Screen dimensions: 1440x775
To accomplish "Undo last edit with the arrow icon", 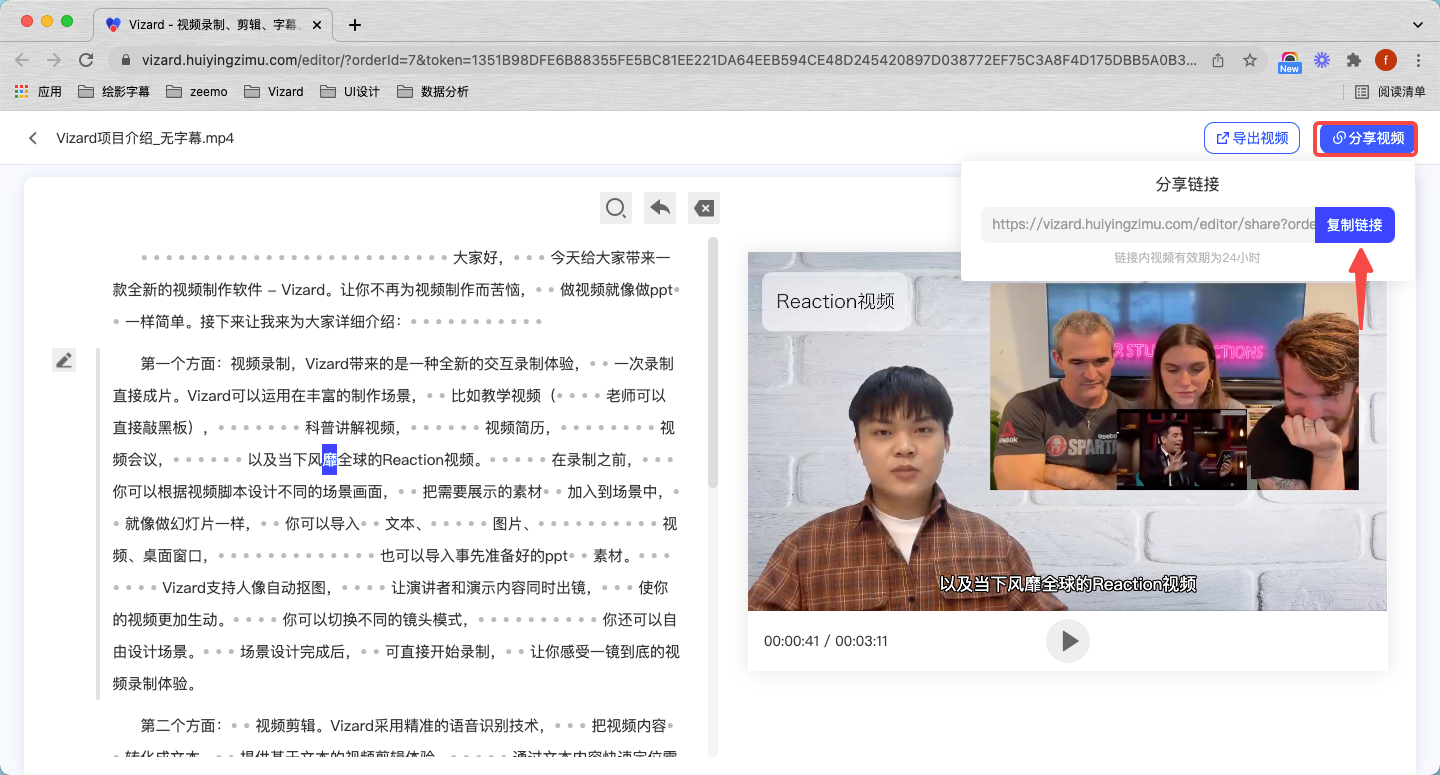I will click(x=660, y=208).
